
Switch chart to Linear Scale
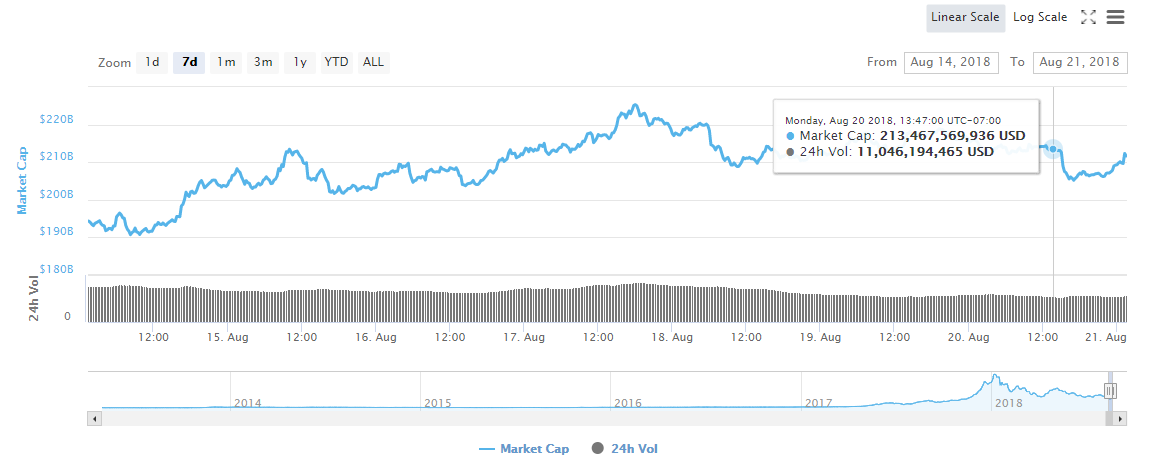pyautogui.click(x=965, y=17)
